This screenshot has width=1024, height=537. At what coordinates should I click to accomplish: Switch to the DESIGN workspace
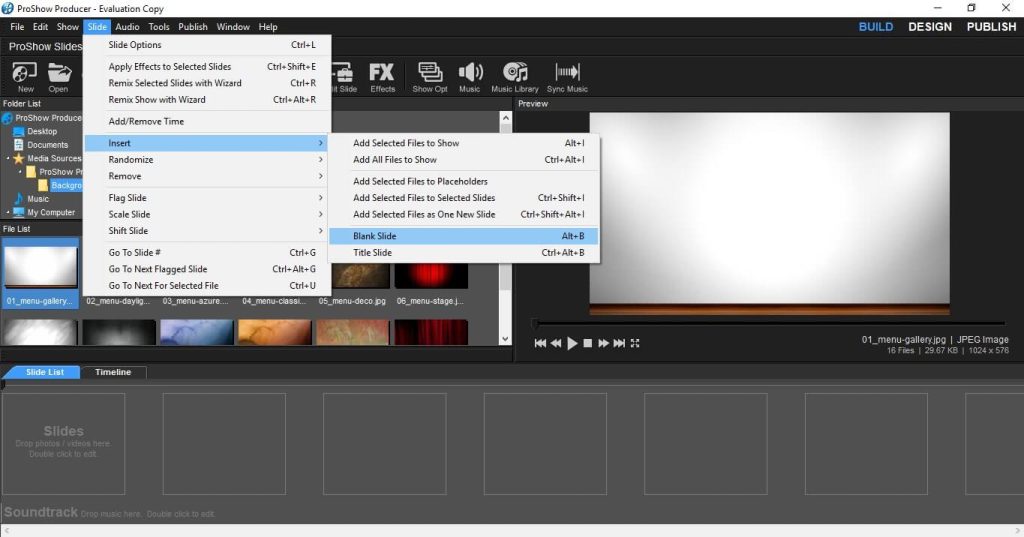929,27
